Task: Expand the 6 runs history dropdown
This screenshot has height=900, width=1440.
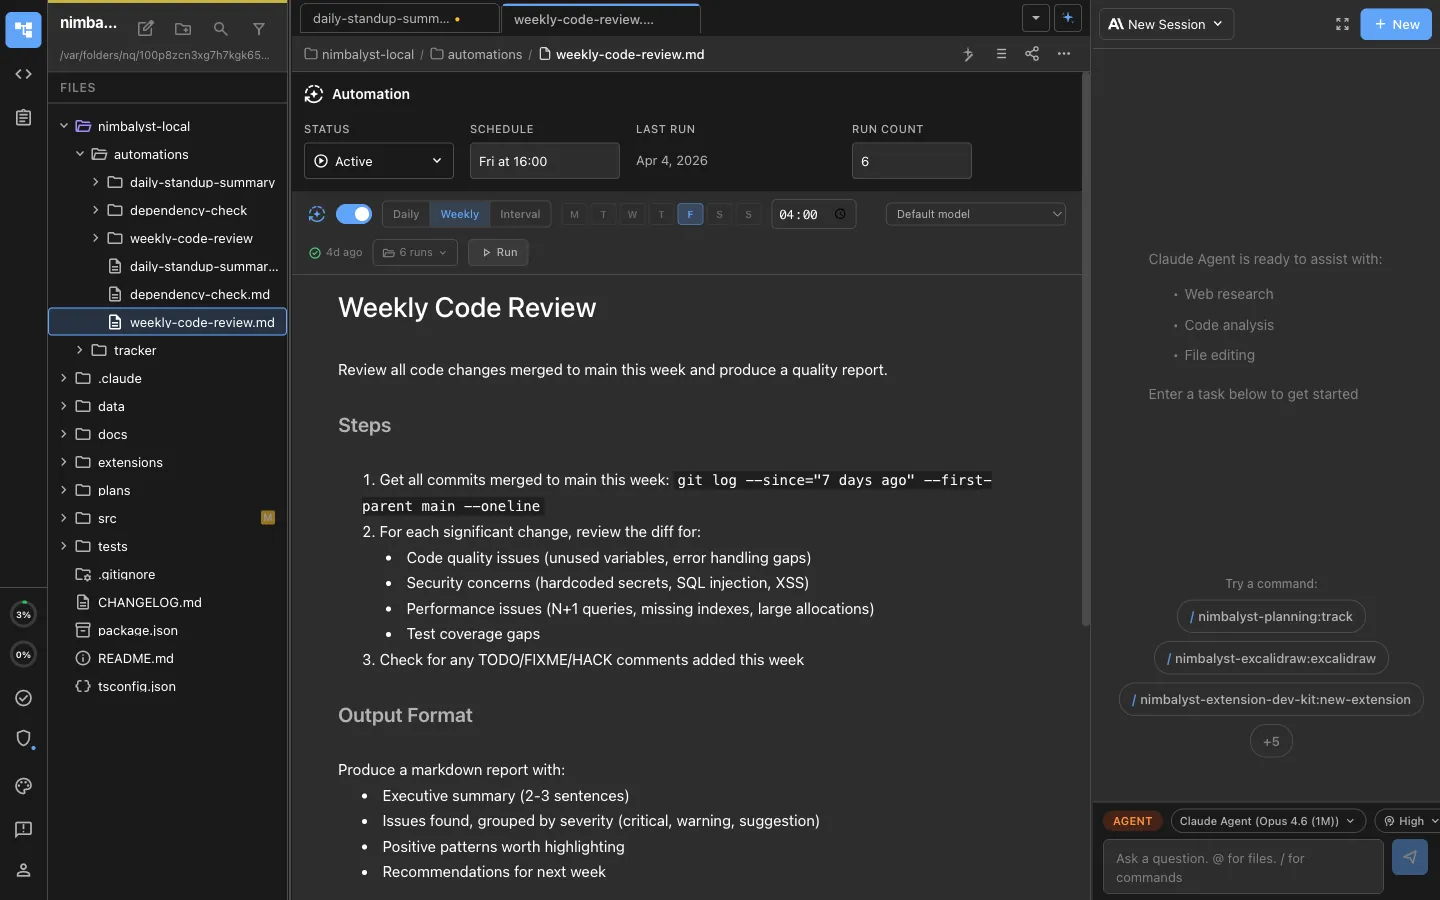Action: 414,252
